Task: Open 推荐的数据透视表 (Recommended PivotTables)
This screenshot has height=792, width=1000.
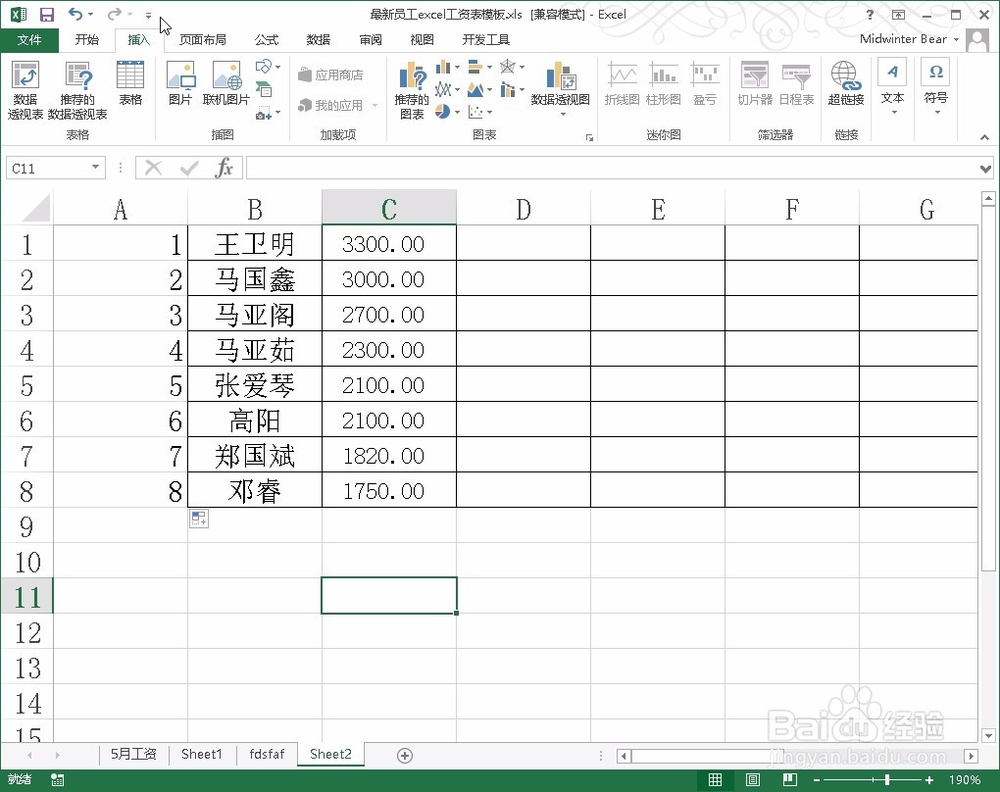Action: [76, 88]
